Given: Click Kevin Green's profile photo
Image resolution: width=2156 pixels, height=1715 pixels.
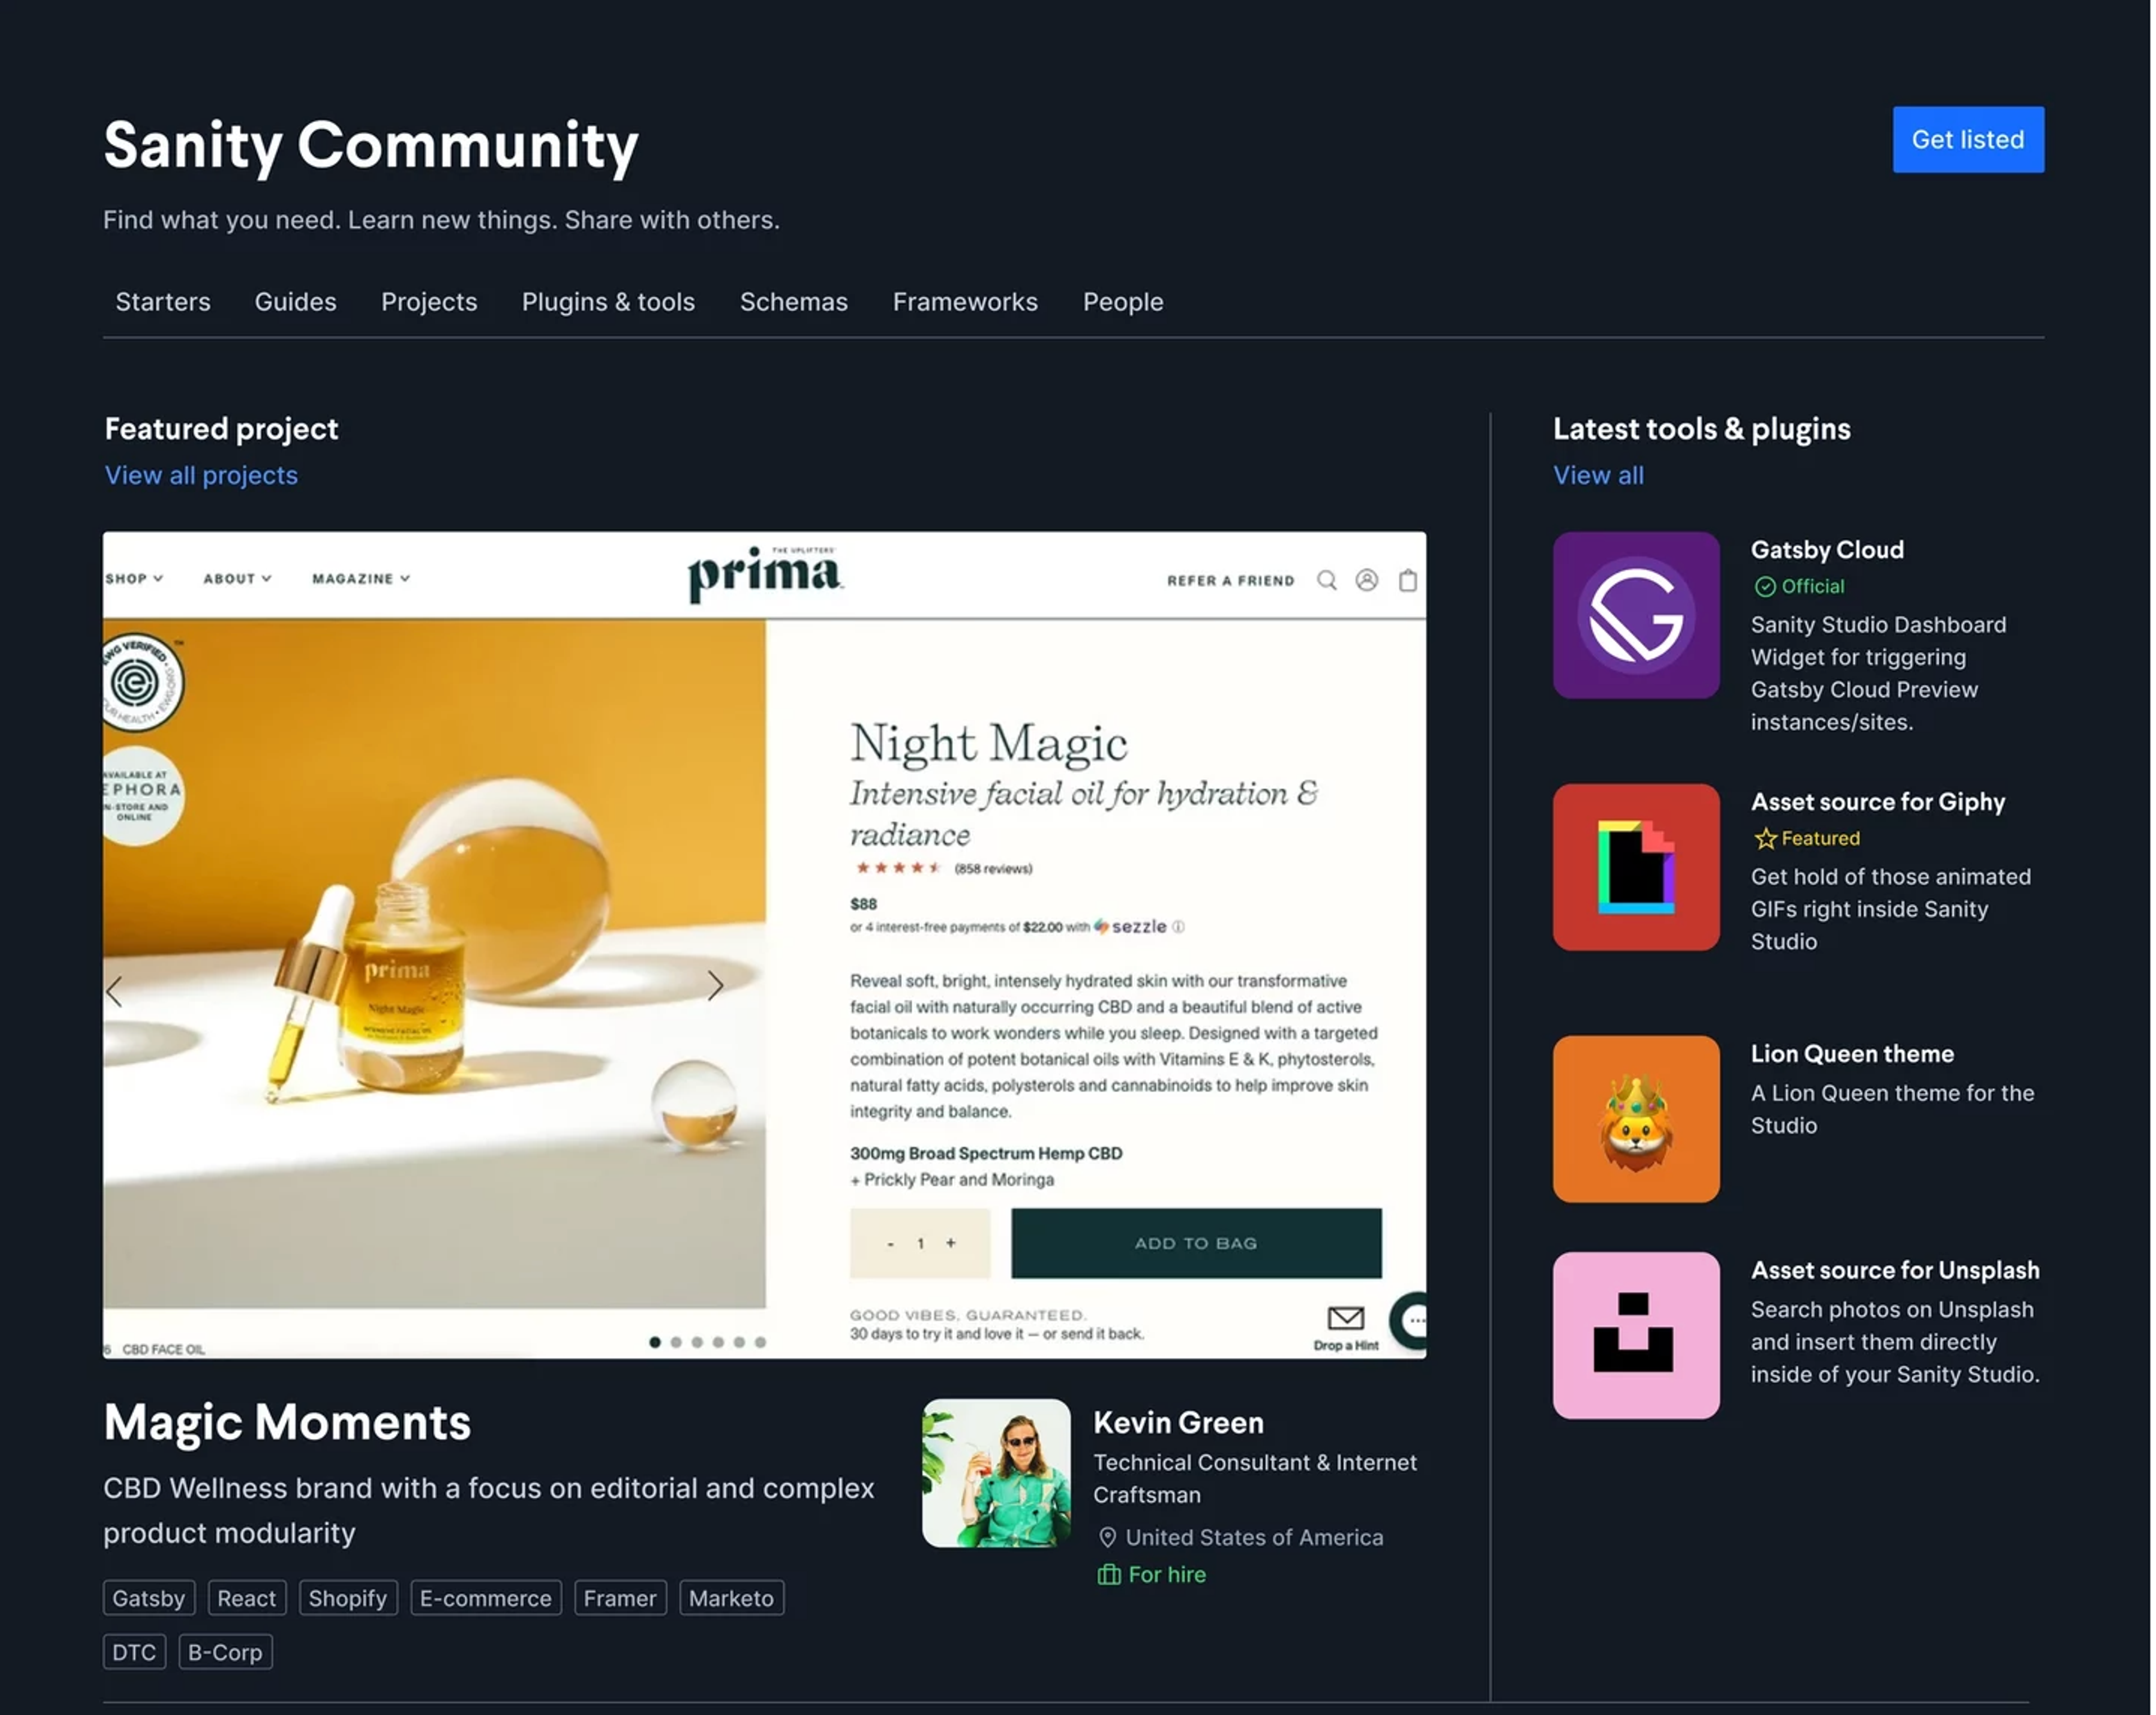Looking at the screenshot, I should pos(996,1473).
